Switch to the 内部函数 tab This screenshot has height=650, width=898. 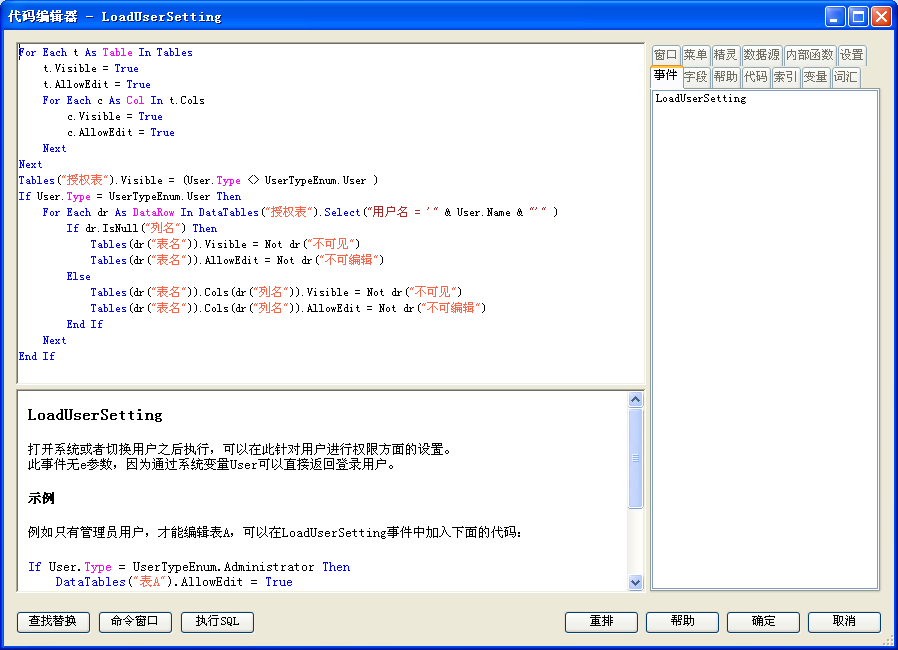pos(809,55)
